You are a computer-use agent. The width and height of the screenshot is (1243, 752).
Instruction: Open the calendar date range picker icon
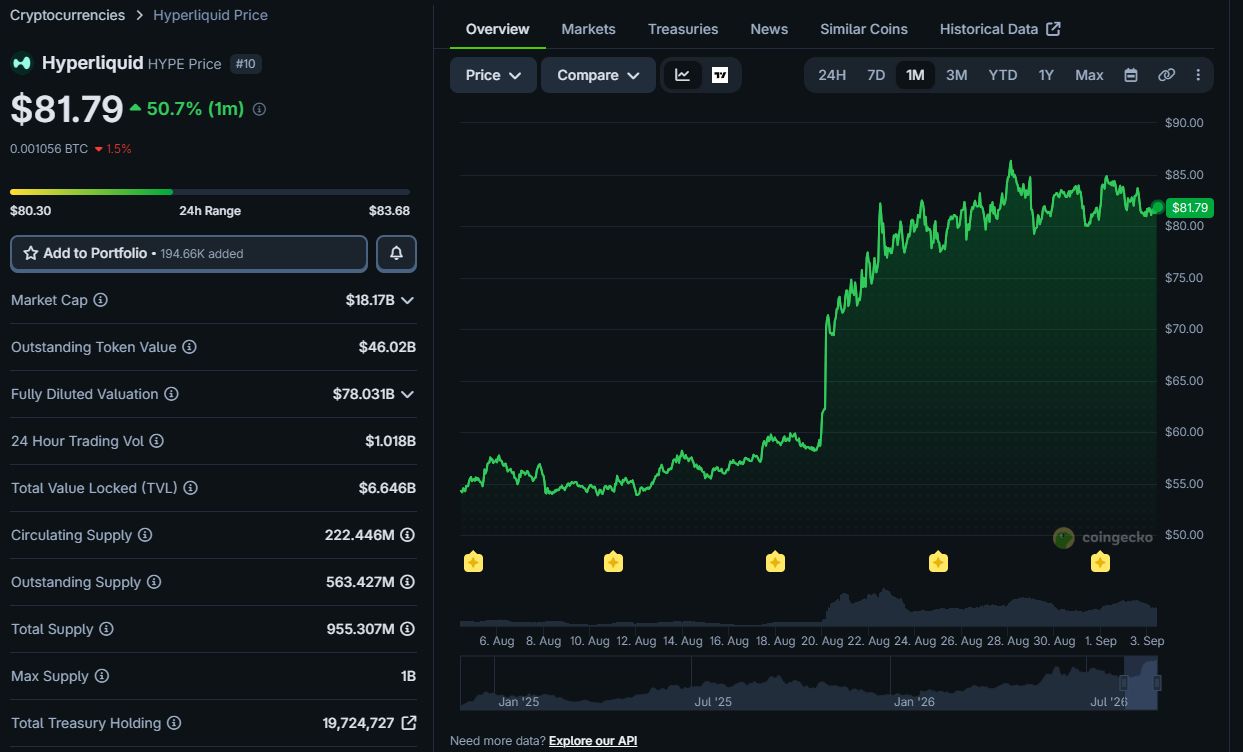[1131, 75]
